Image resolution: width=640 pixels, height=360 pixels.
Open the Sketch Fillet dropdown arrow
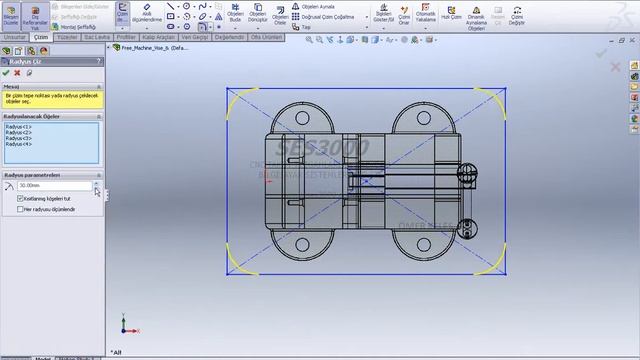pyautogui.click(x=210, y=27)
